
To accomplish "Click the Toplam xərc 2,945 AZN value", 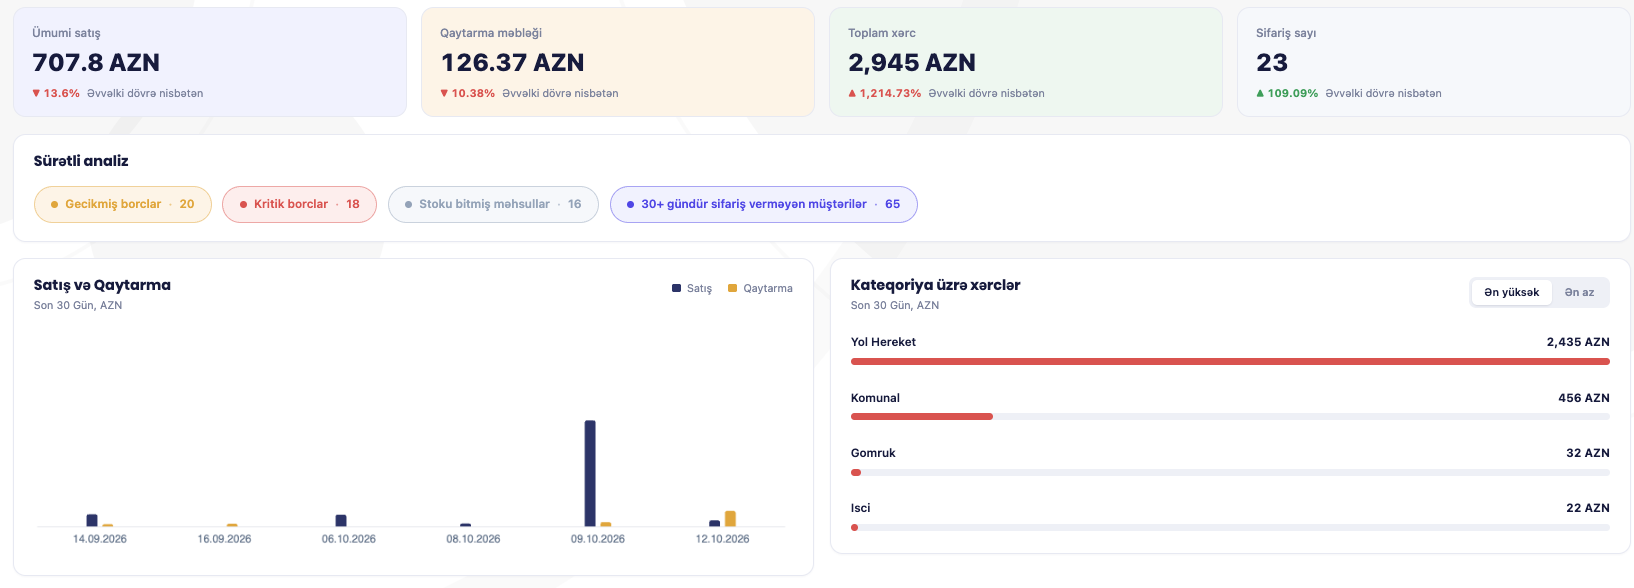I will 912,63.
